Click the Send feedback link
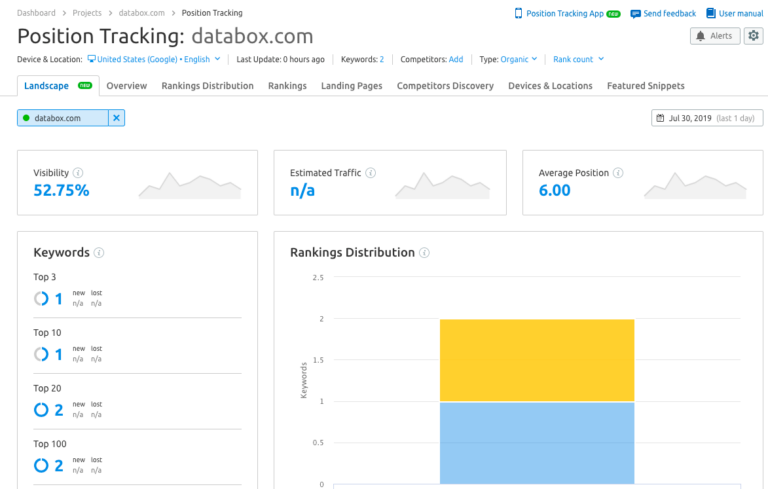 669,13
